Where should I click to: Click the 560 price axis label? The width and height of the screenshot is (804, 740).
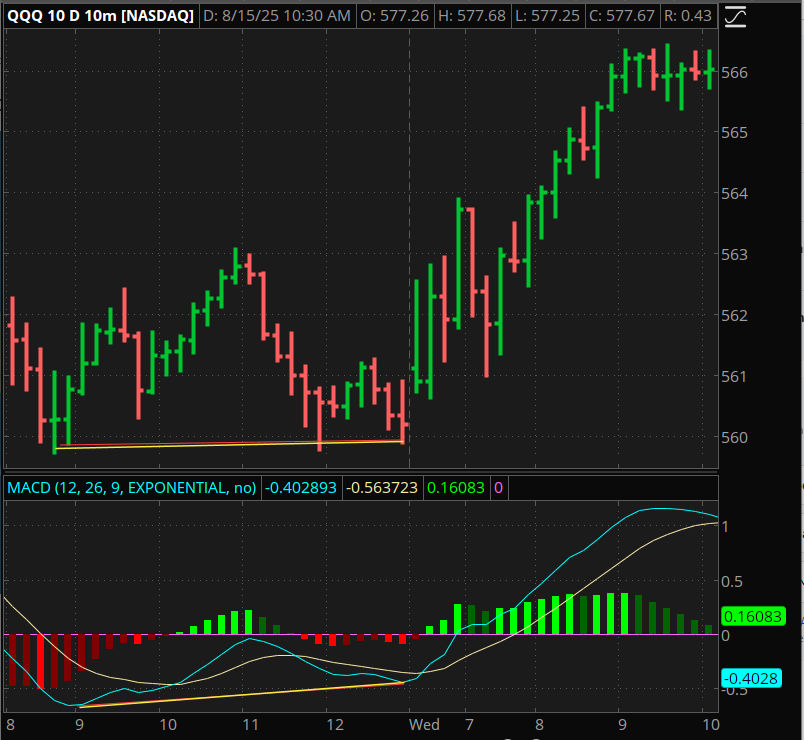tap(734, 438)
